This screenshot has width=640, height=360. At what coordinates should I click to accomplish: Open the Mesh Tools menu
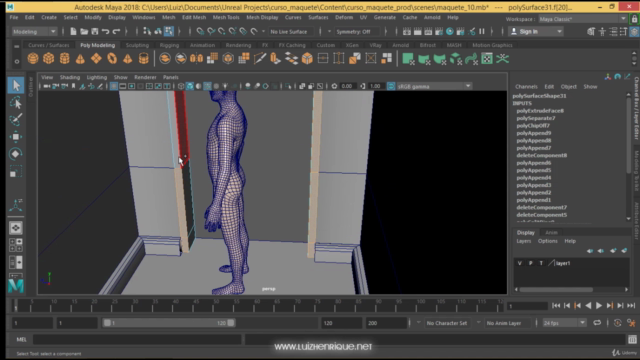pyautogui.click(x=226, y=18)
